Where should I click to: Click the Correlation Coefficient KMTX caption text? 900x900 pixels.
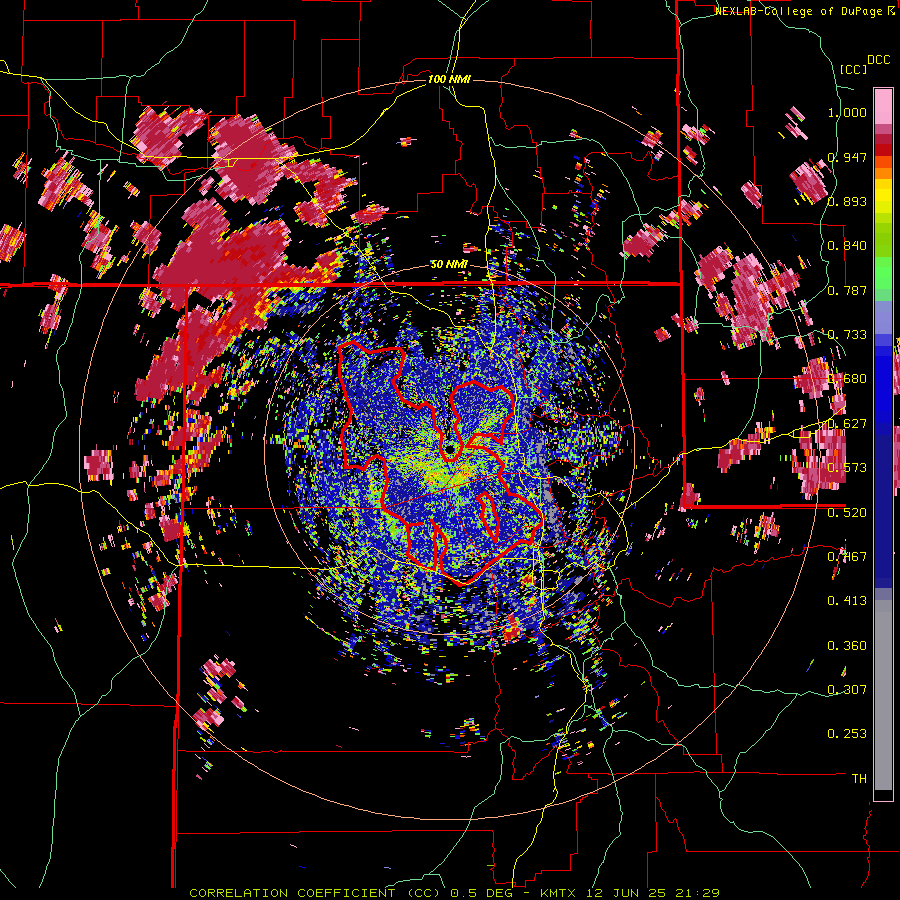click(455, 893)
